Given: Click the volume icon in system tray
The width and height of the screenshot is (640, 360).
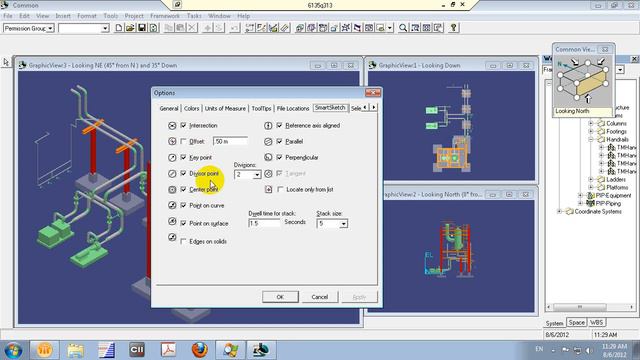Looking at the screenshot, I should pos(588,350).
